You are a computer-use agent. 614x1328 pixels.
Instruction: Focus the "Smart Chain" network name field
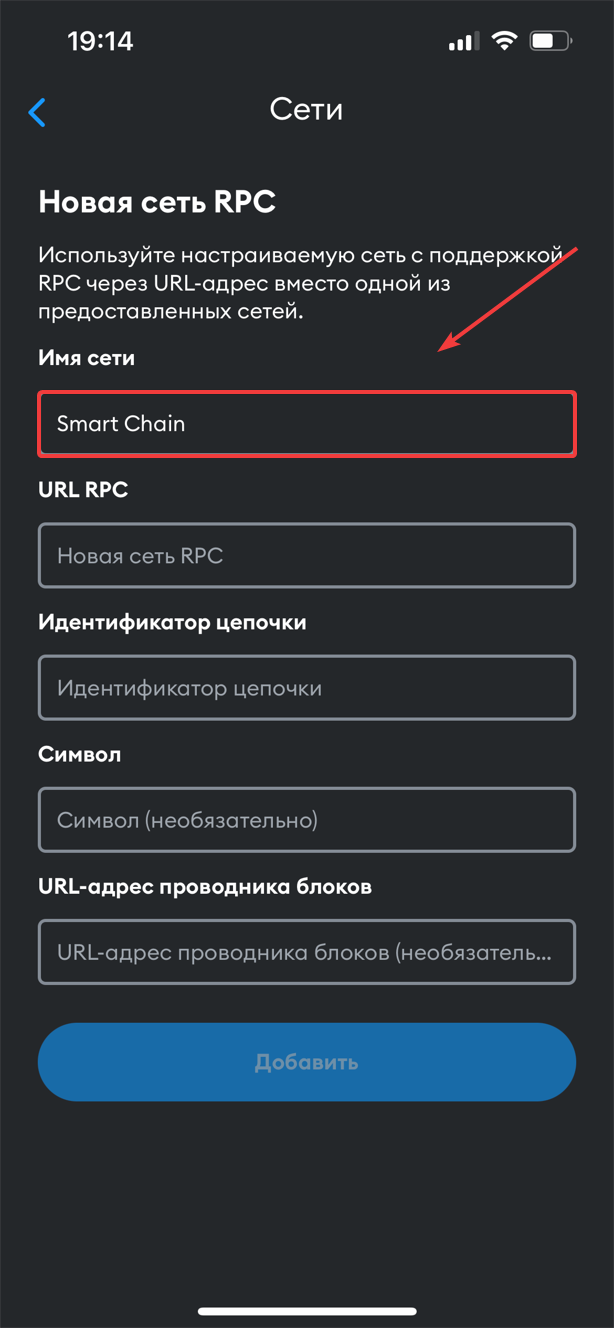pyautogui.click(x=306, y=424)
